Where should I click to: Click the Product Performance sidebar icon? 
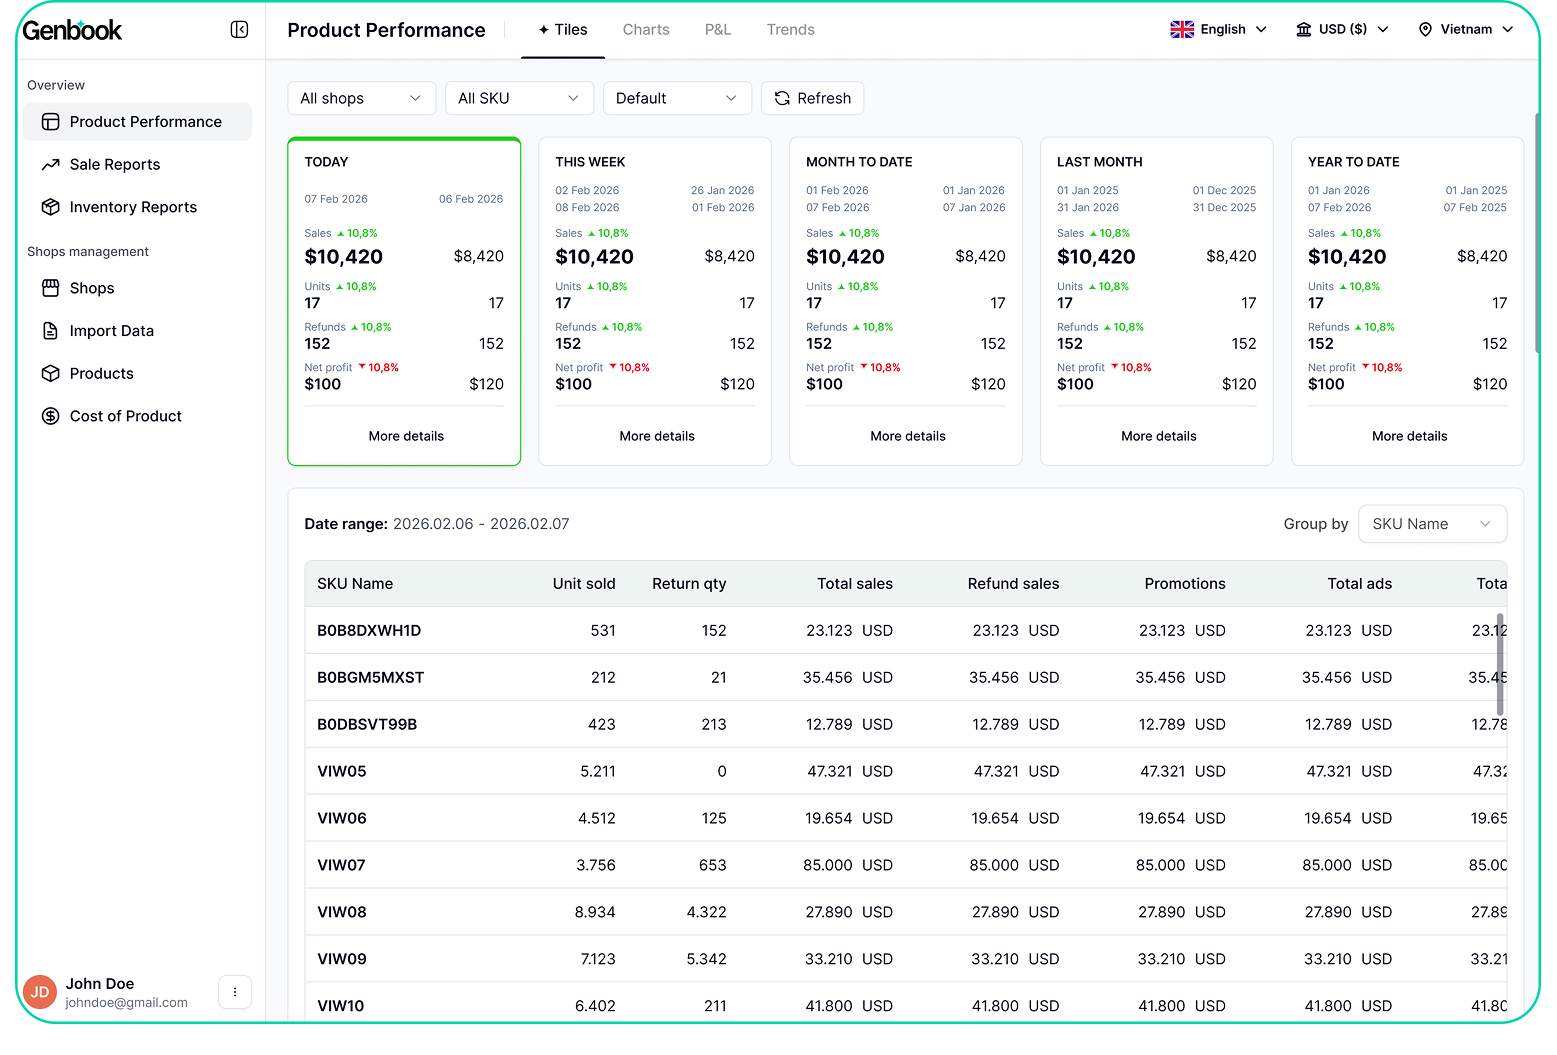[50, 122]
